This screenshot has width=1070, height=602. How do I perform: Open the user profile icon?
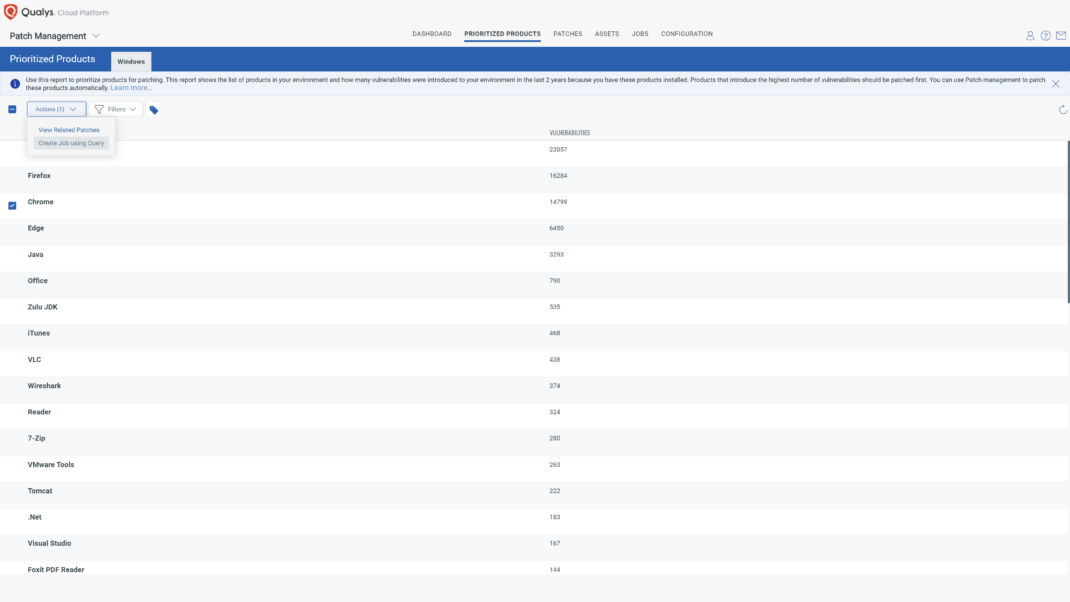(x=1030, y=35)
